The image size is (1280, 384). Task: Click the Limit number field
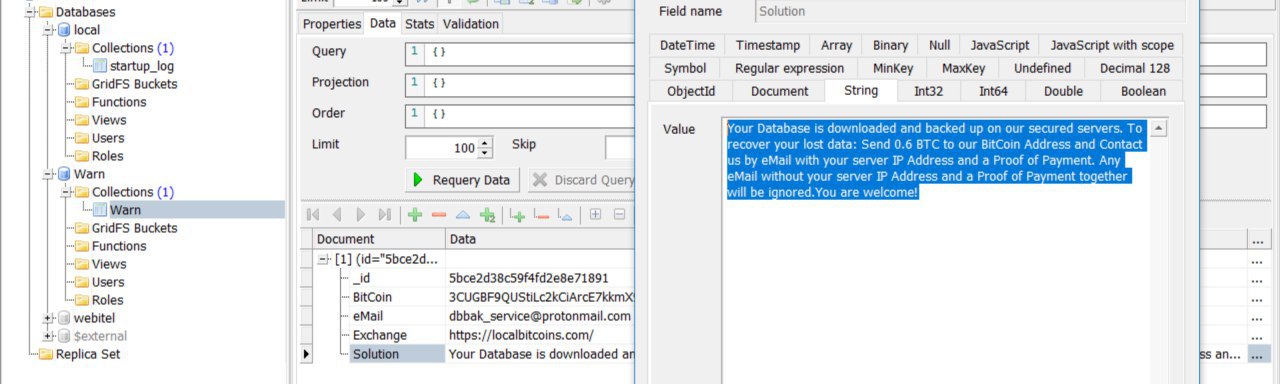pos(442,148)
